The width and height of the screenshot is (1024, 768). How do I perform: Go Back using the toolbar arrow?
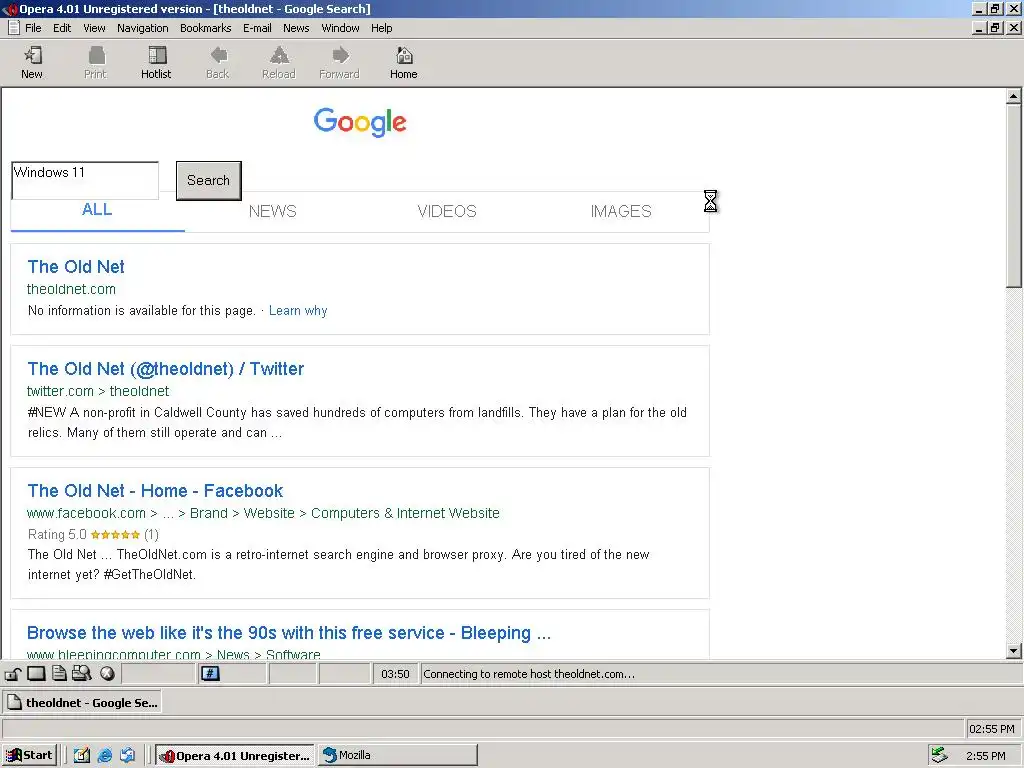coord(218,56)
